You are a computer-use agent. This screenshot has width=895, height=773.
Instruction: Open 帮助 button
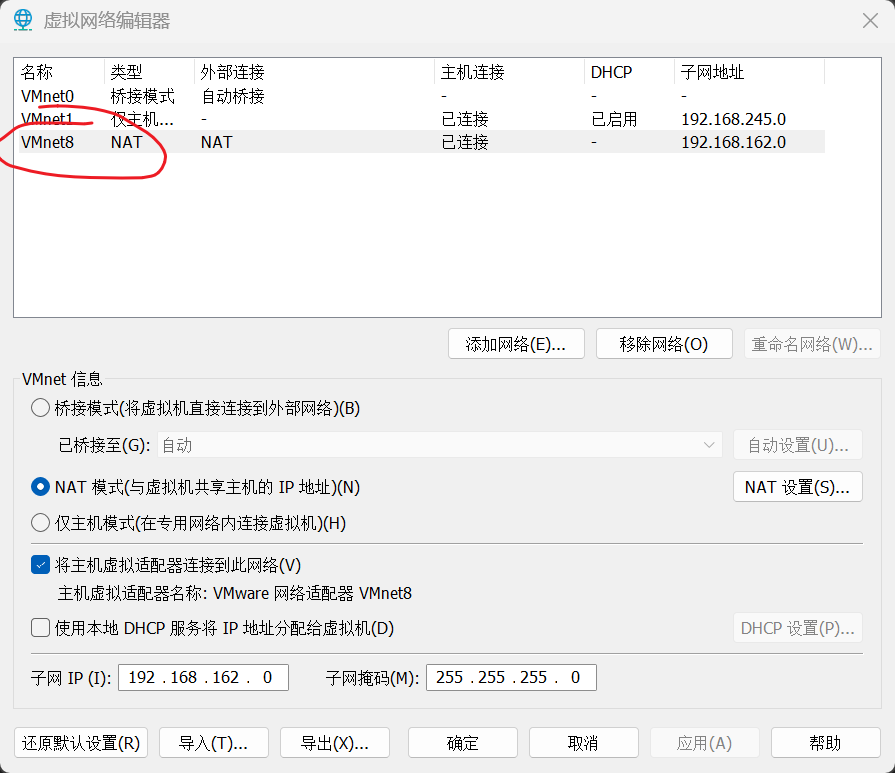click(825, 743)
